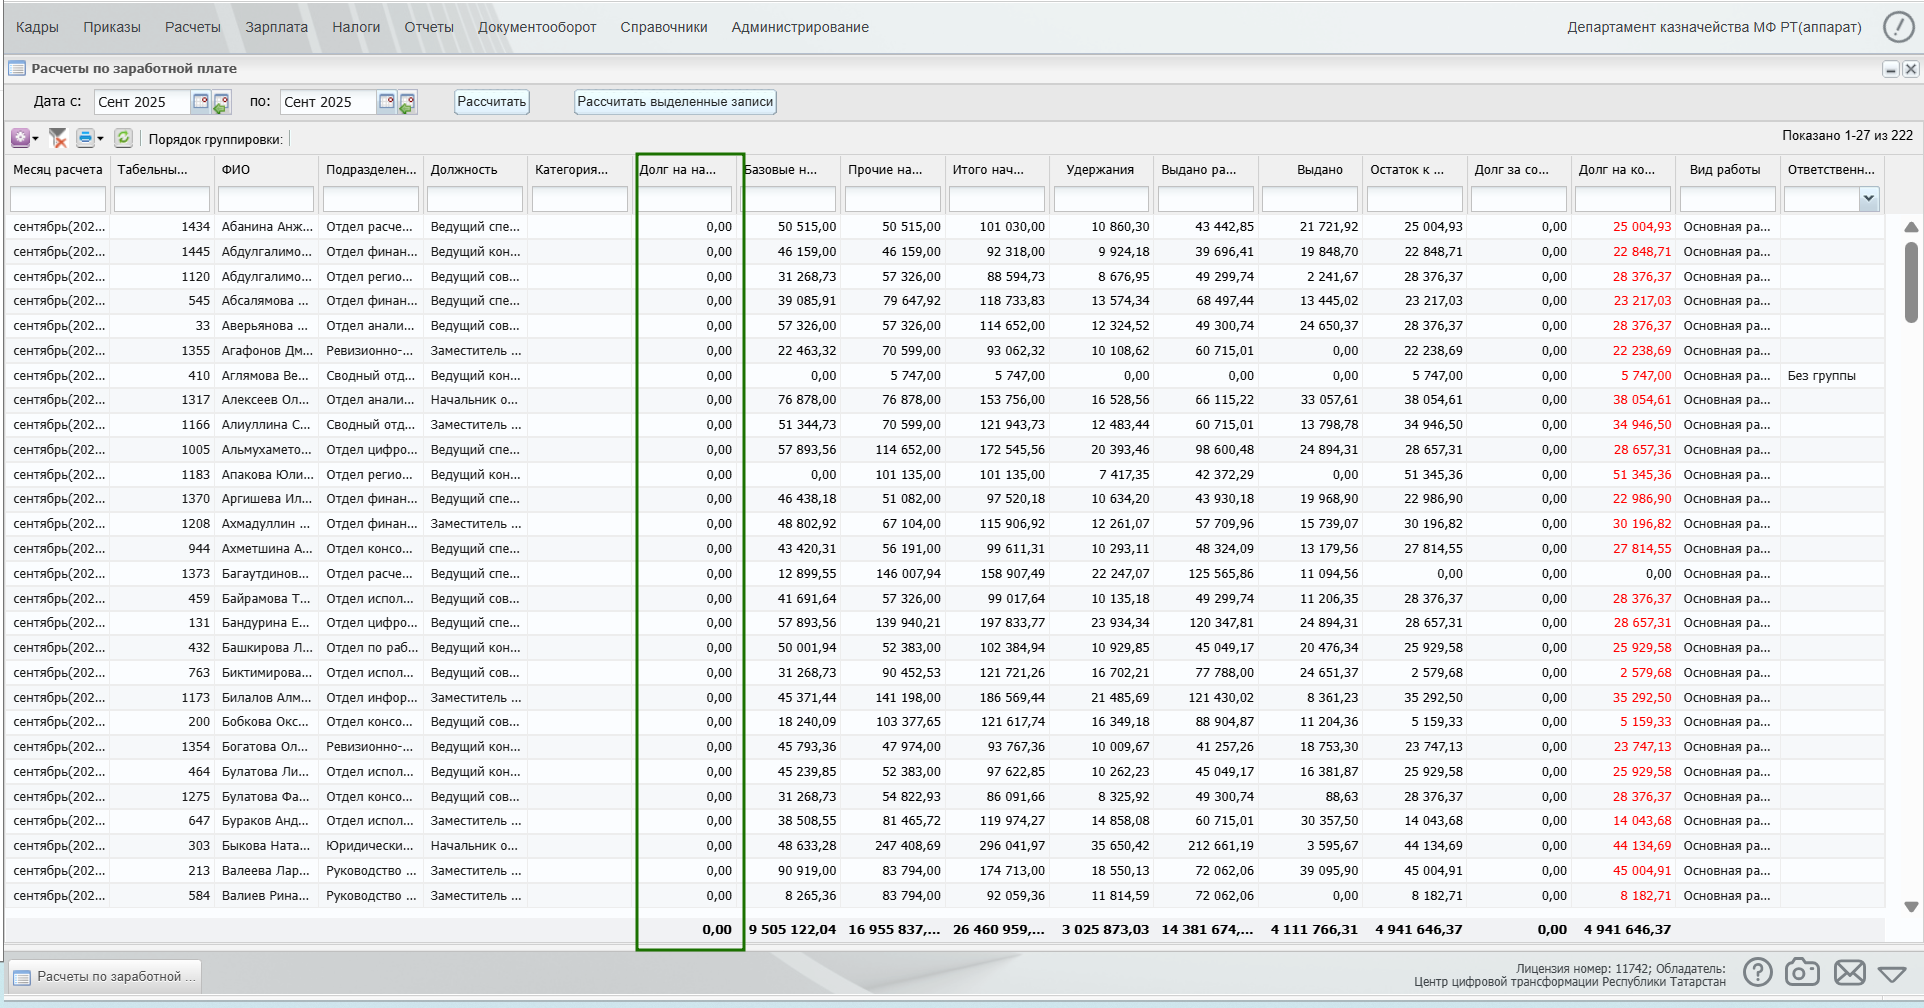Click previous-period arrow icon beside 'по' date

click(x=407, y=102)
